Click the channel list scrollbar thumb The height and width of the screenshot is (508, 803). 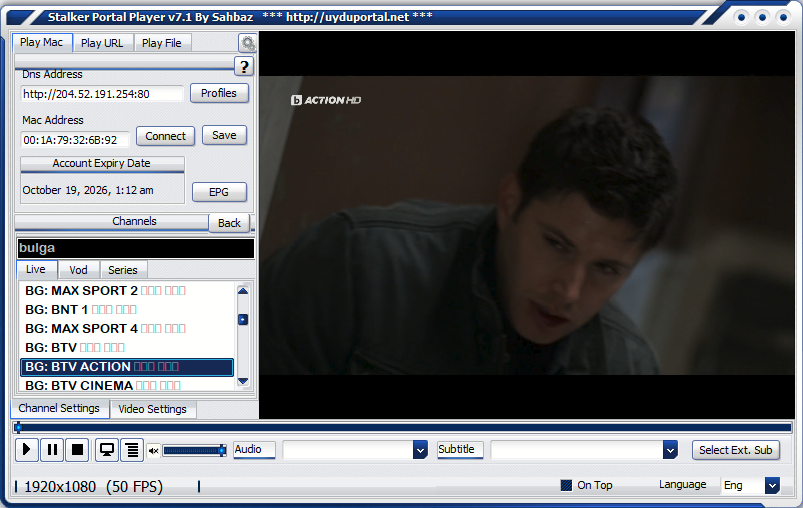(243, 320)
